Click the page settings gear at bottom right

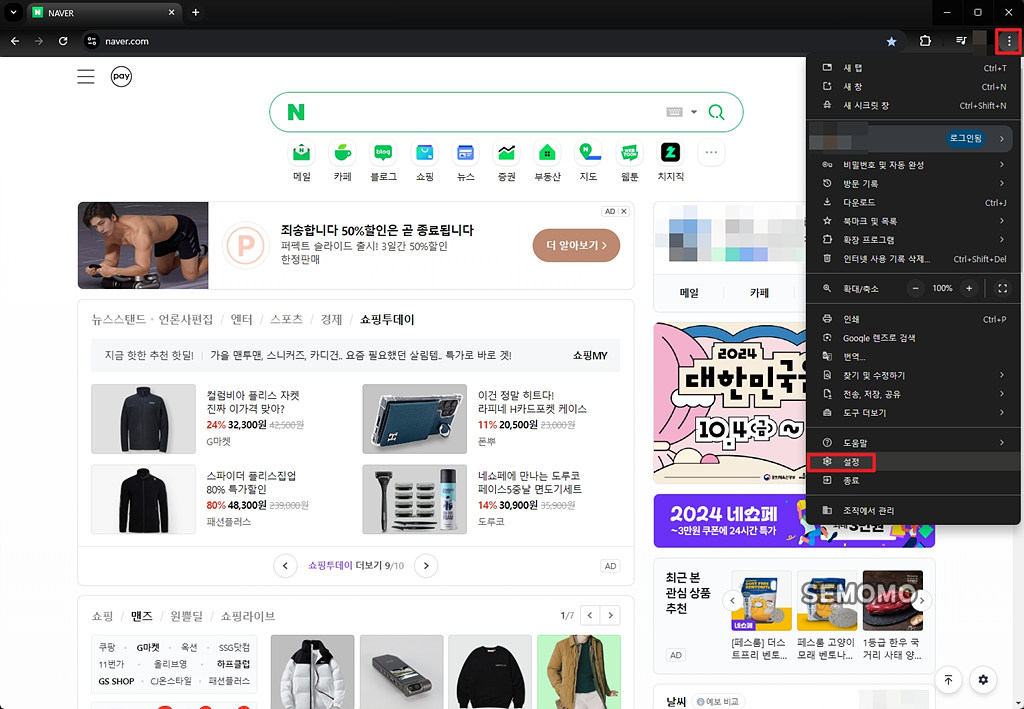(983, 680)
